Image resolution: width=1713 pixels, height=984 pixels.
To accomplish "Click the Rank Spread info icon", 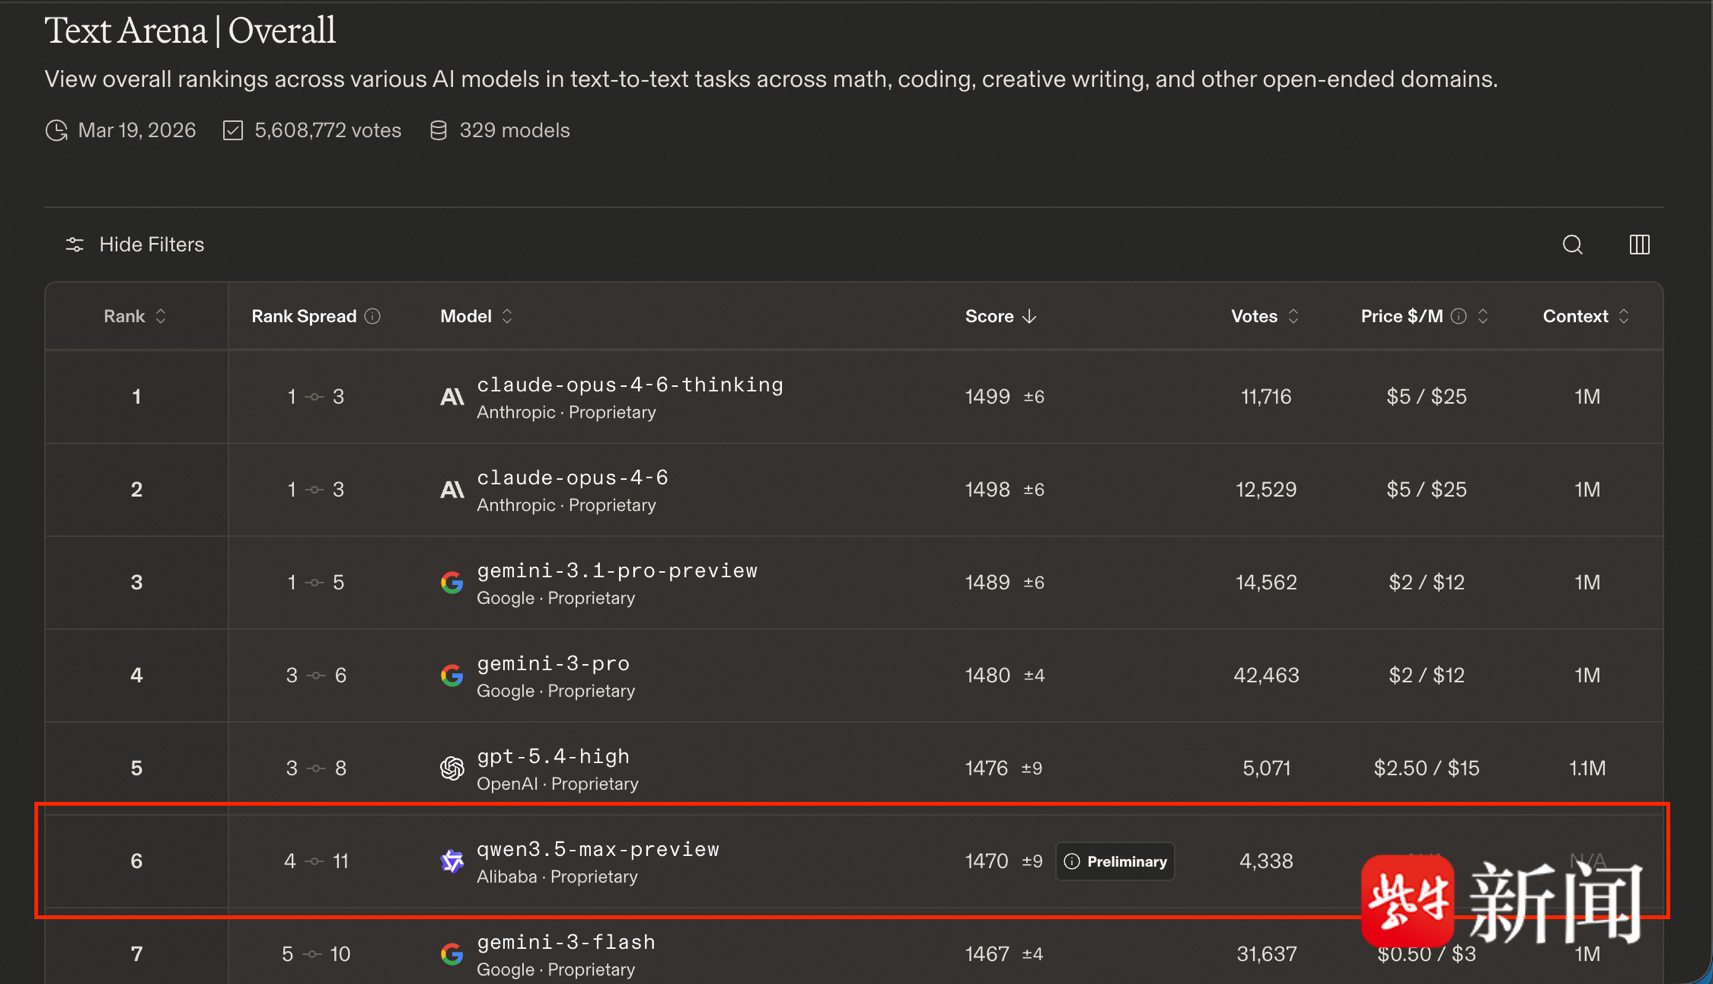I will (x=373, y=316).
